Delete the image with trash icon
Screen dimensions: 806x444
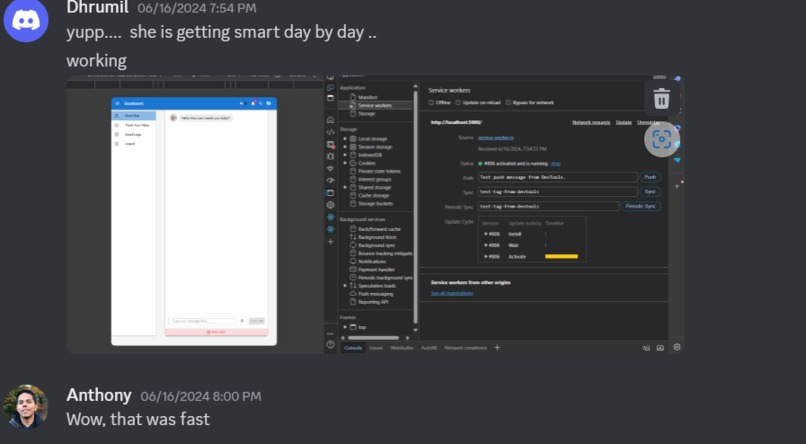pos(661,98)
